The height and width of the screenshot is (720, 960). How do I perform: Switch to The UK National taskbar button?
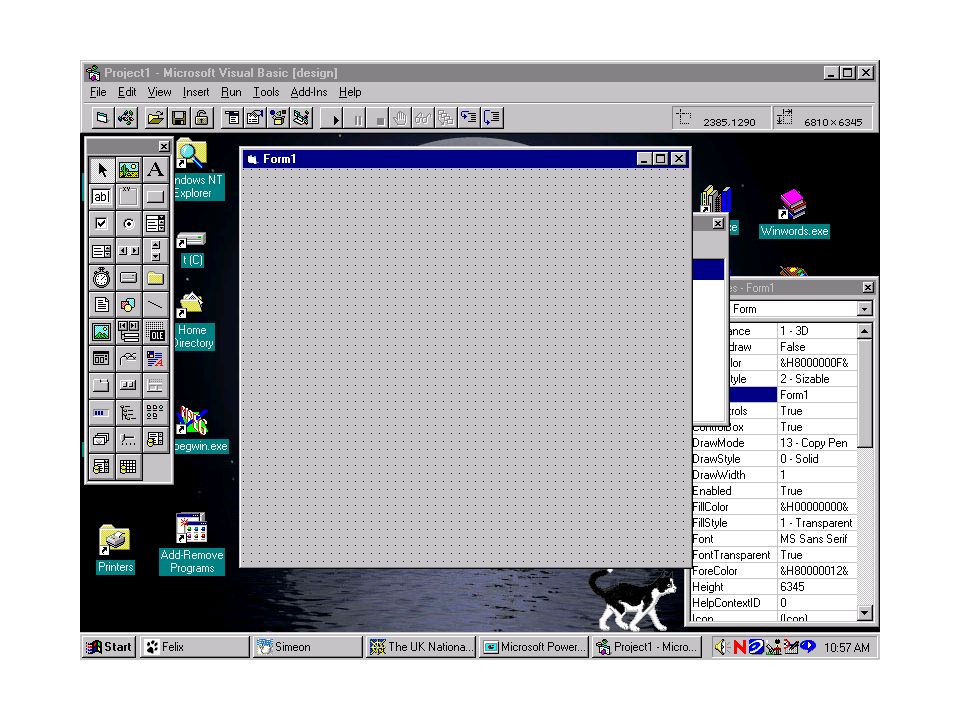click(421, 647)
